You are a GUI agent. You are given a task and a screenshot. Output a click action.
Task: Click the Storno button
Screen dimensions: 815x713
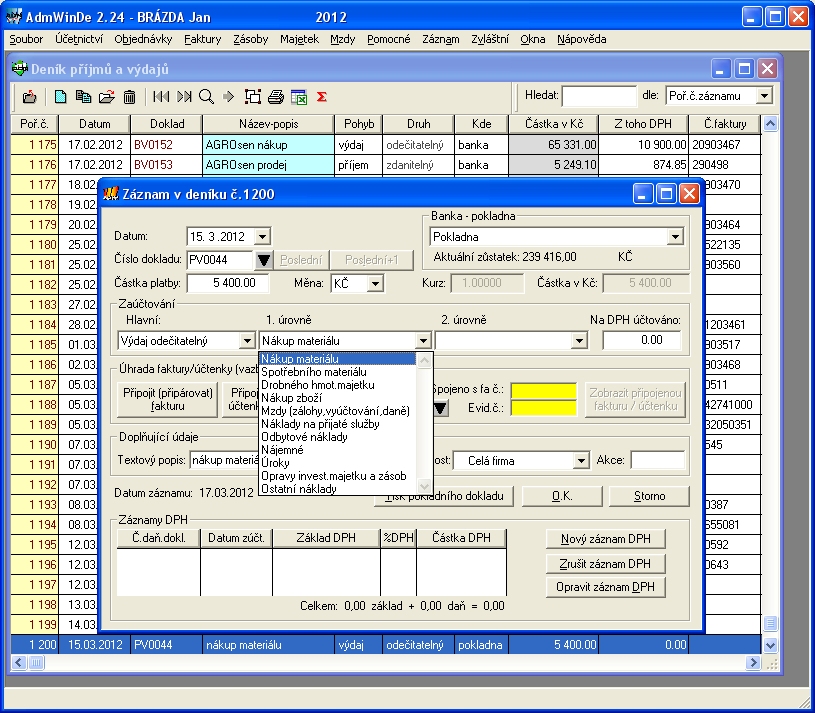click(x=649, y=496)
